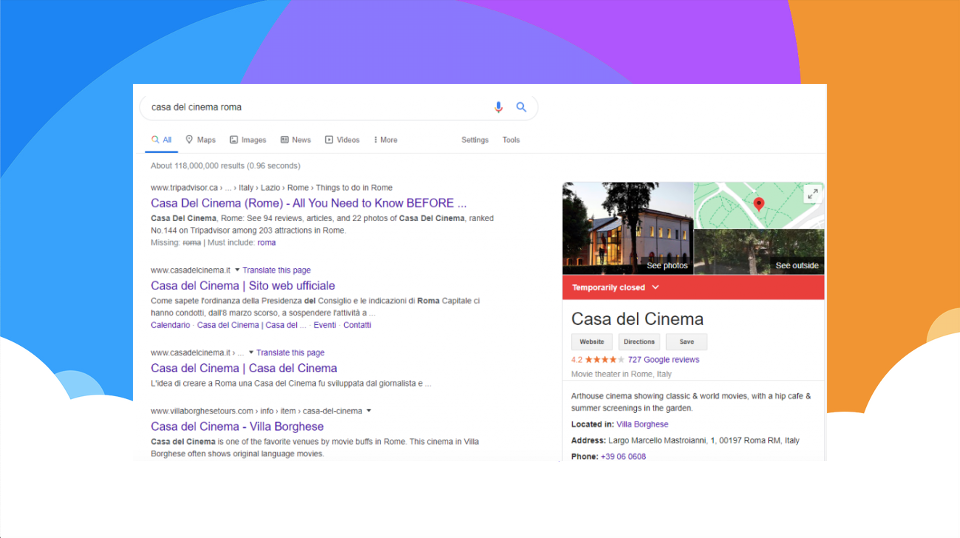Click the 'About 118,000,000 results' text
The image size is (960, 538).
225,166
